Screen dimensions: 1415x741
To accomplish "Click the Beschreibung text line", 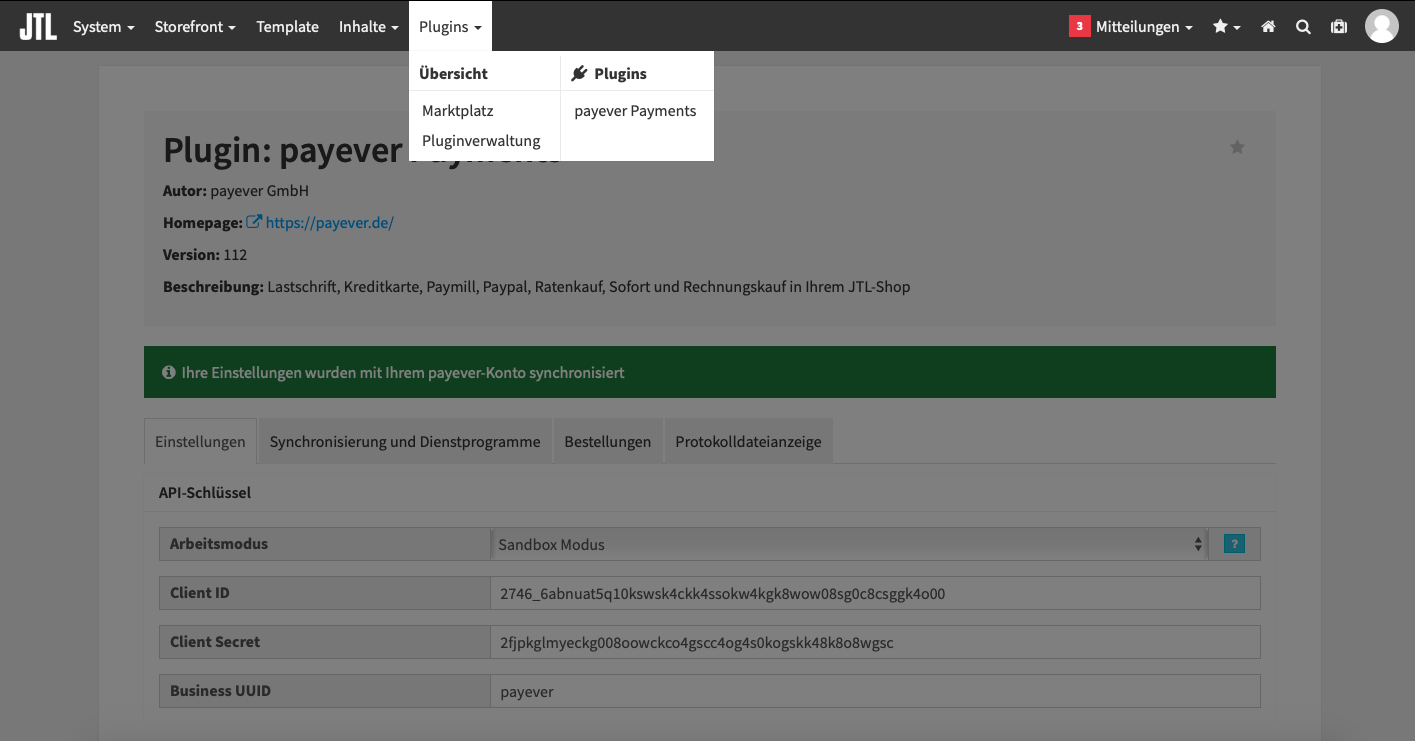I will pyautogui.click(x=537, y=287).
